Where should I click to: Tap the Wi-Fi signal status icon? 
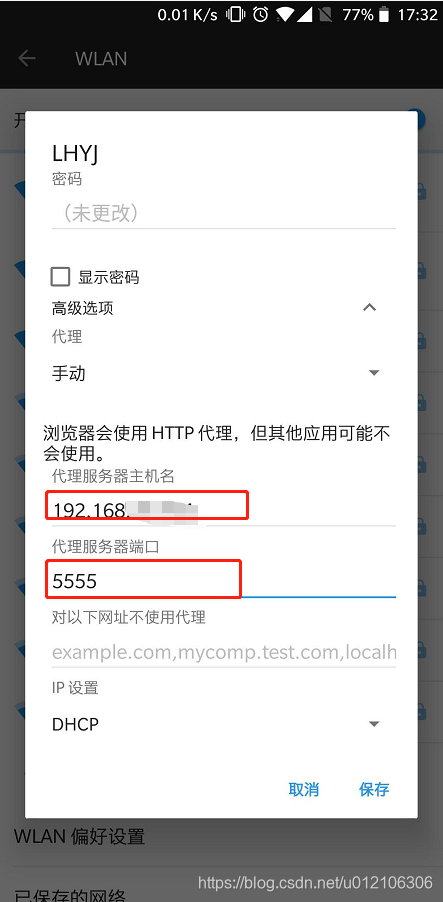tap(285, 14)
